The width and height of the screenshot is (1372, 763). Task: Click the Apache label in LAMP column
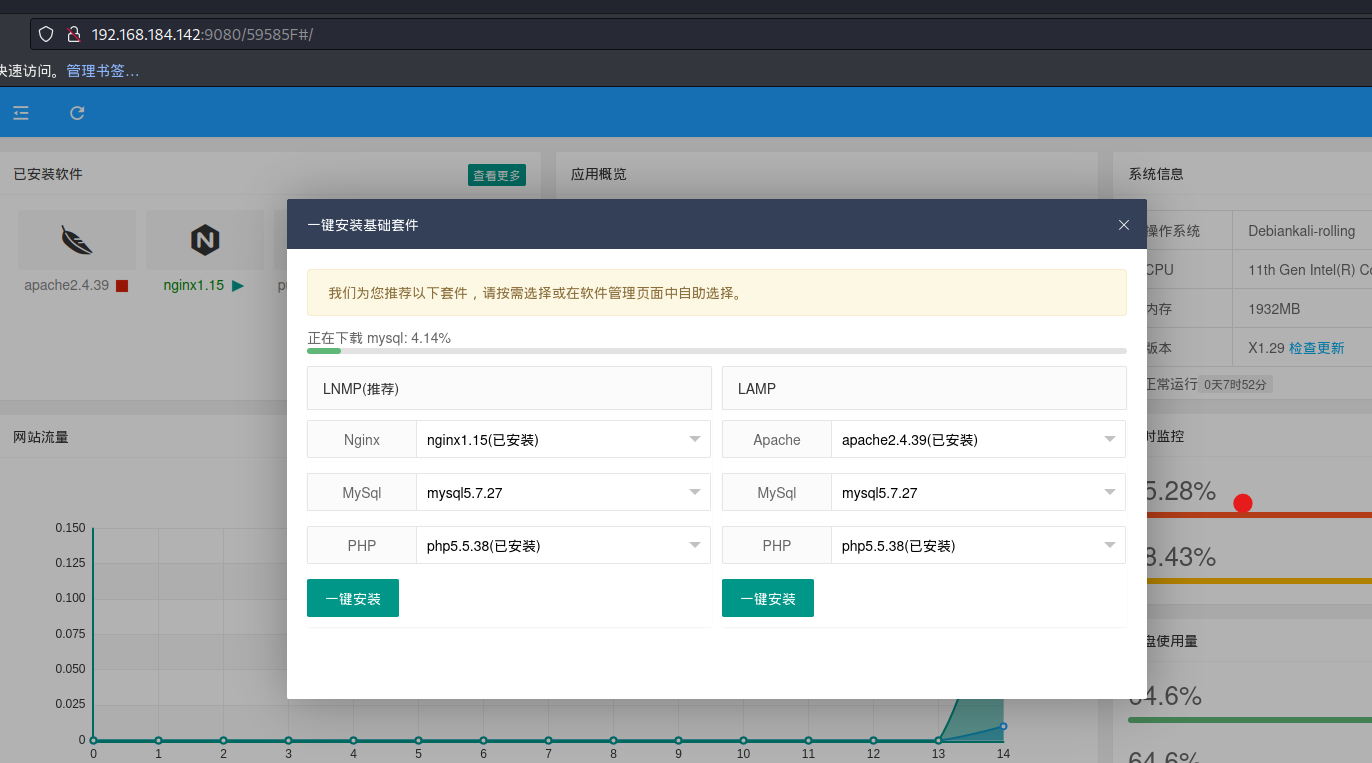[x=777, y=439]
